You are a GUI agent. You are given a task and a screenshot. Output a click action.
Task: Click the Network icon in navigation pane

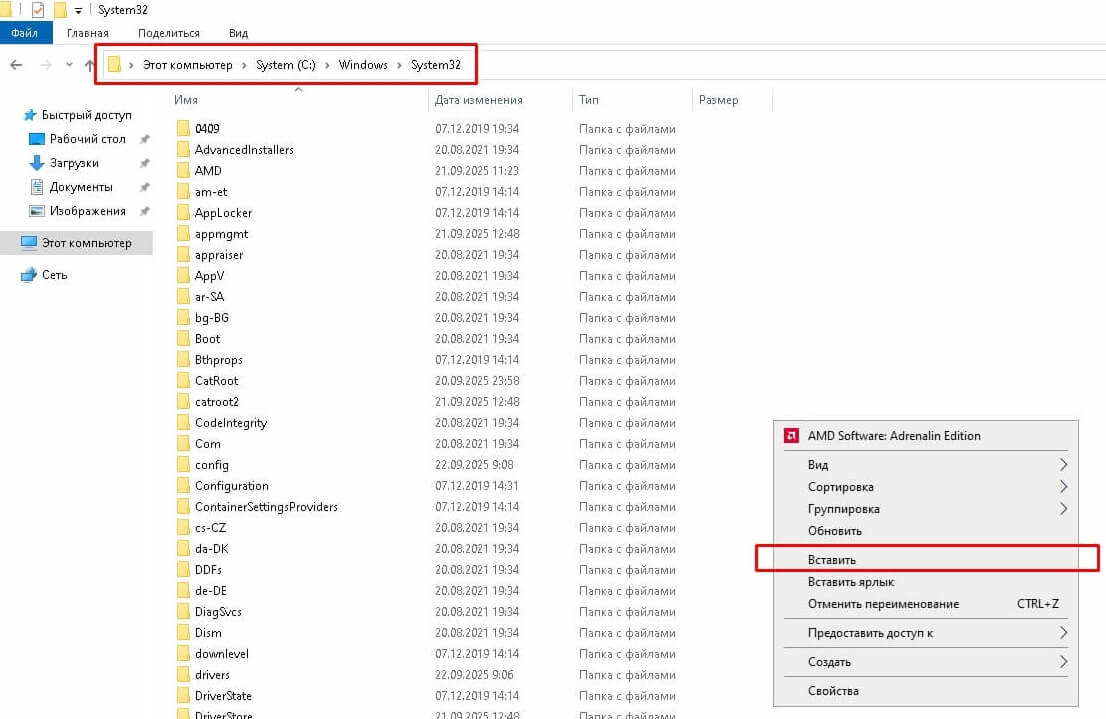coord(29,275)
